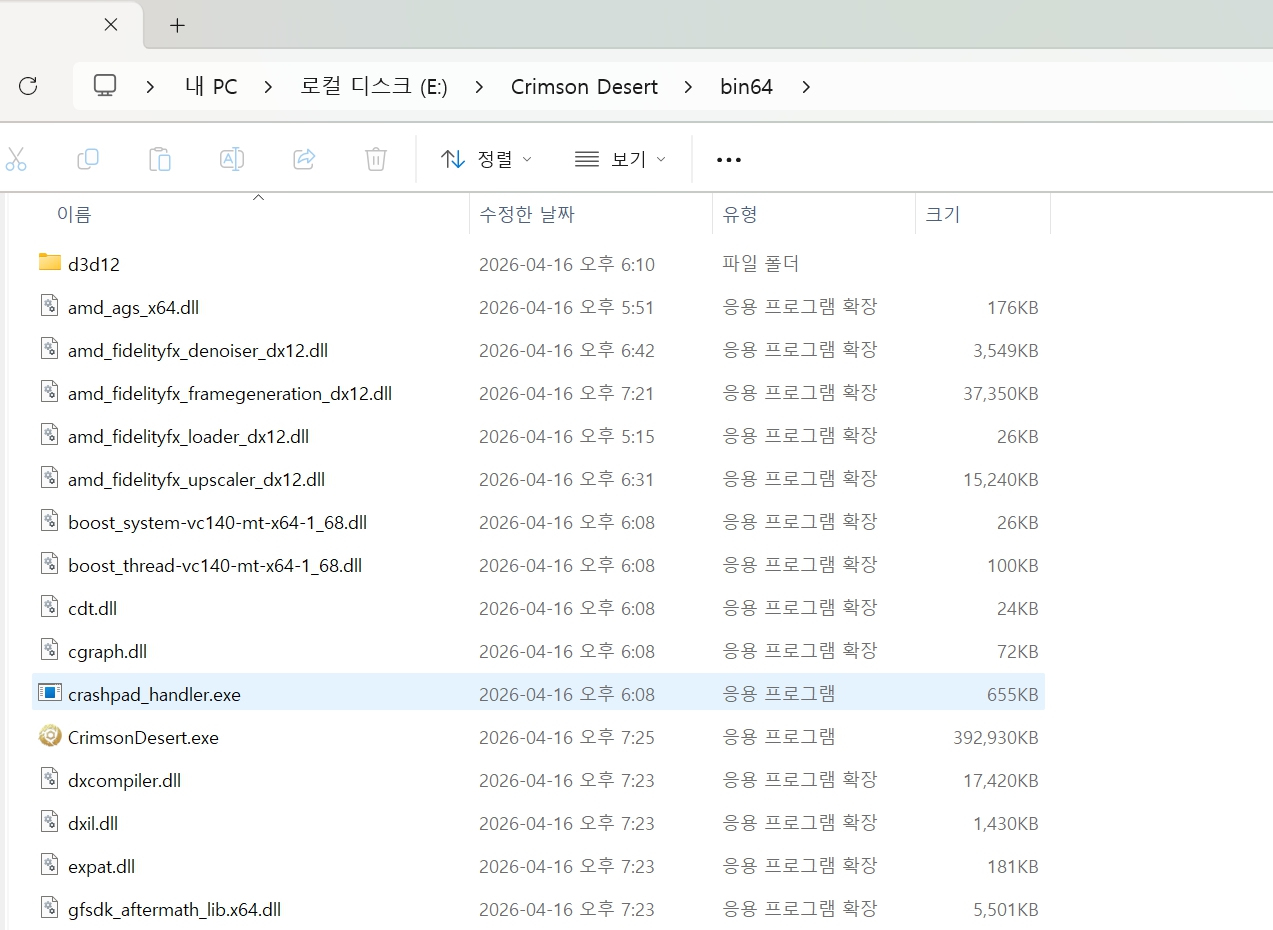Add a new tab with the plus button
Image resolution: width=1273 pixels, height=930 pixels.
tap(177, 25)
